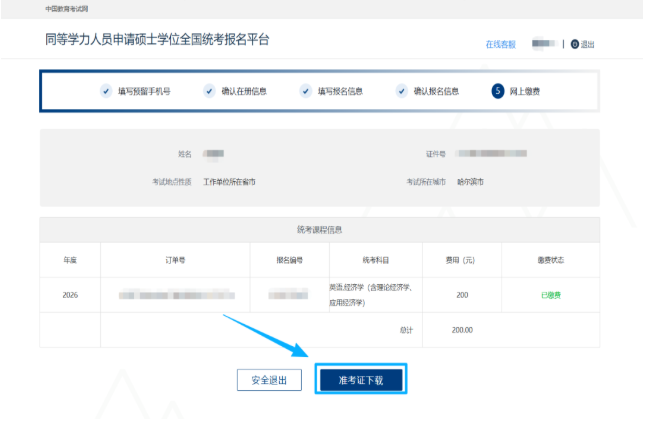The image size is (645, 429).
Task: Click the 考试地点性质 label
Action: point(172,182)
